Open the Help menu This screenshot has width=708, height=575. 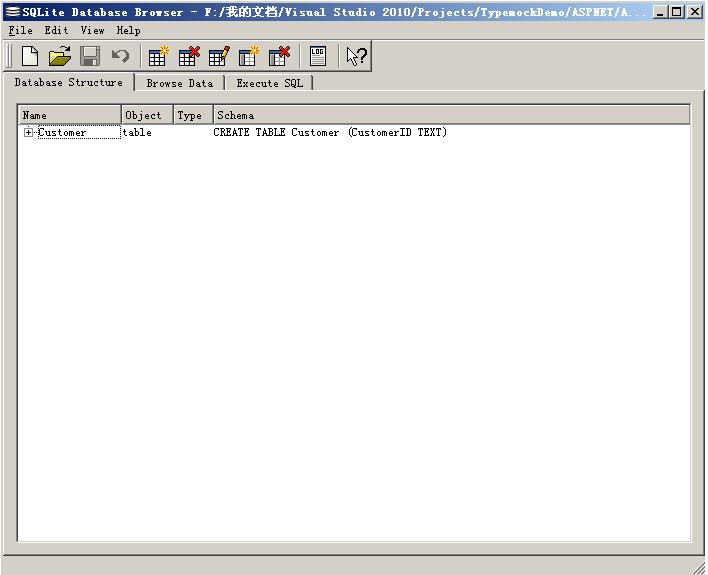coord(128,31)
